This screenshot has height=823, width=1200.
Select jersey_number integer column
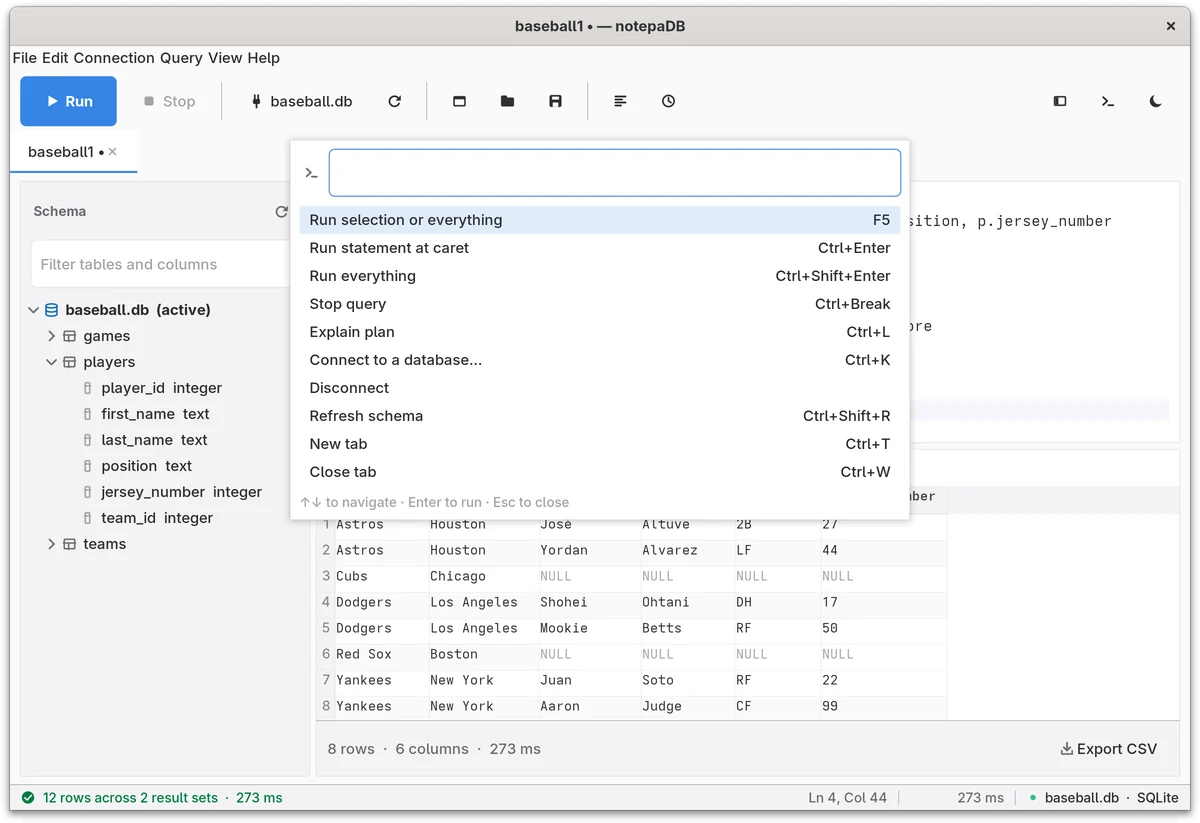coord(181,492)
